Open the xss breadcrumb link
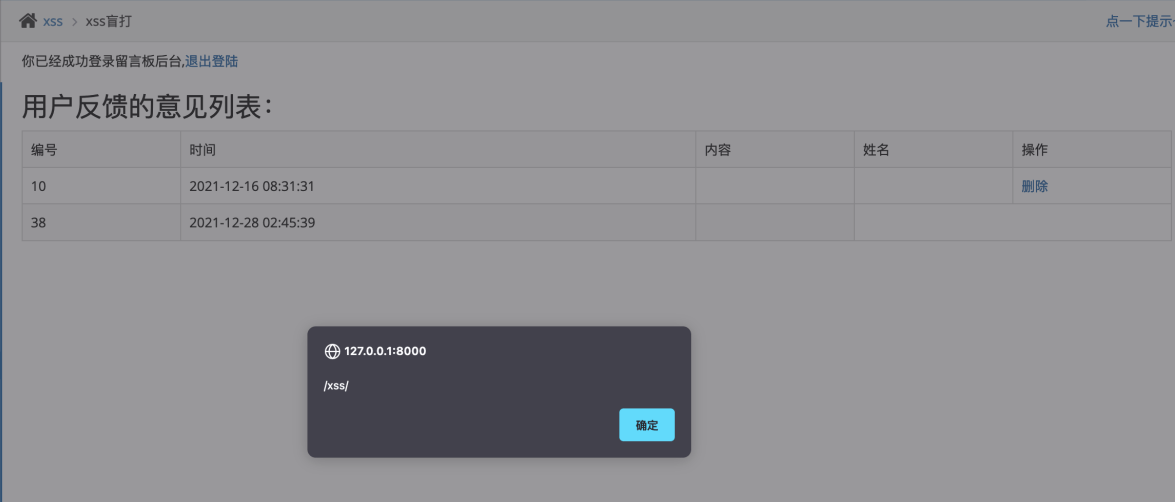 pyautogui.click(x=52, y=22)
